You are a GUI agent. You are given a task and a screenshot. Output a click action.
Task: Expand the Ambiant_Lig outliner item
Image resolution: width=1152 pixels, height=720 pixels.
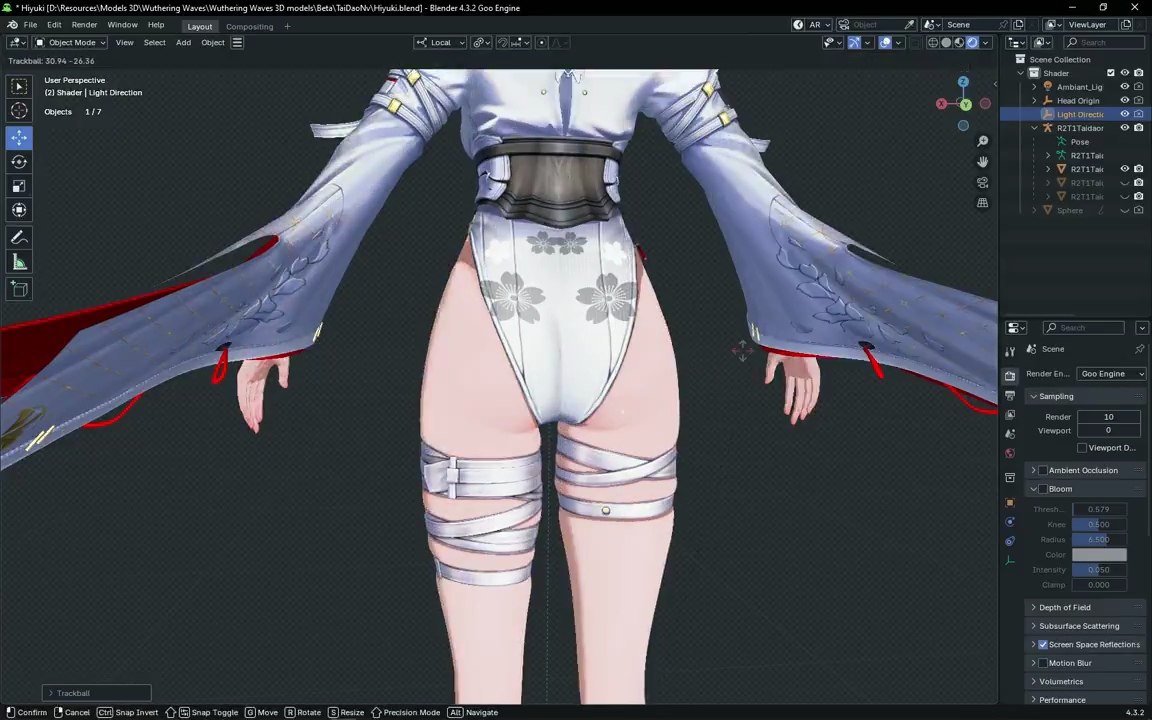tap(1034, 87)
